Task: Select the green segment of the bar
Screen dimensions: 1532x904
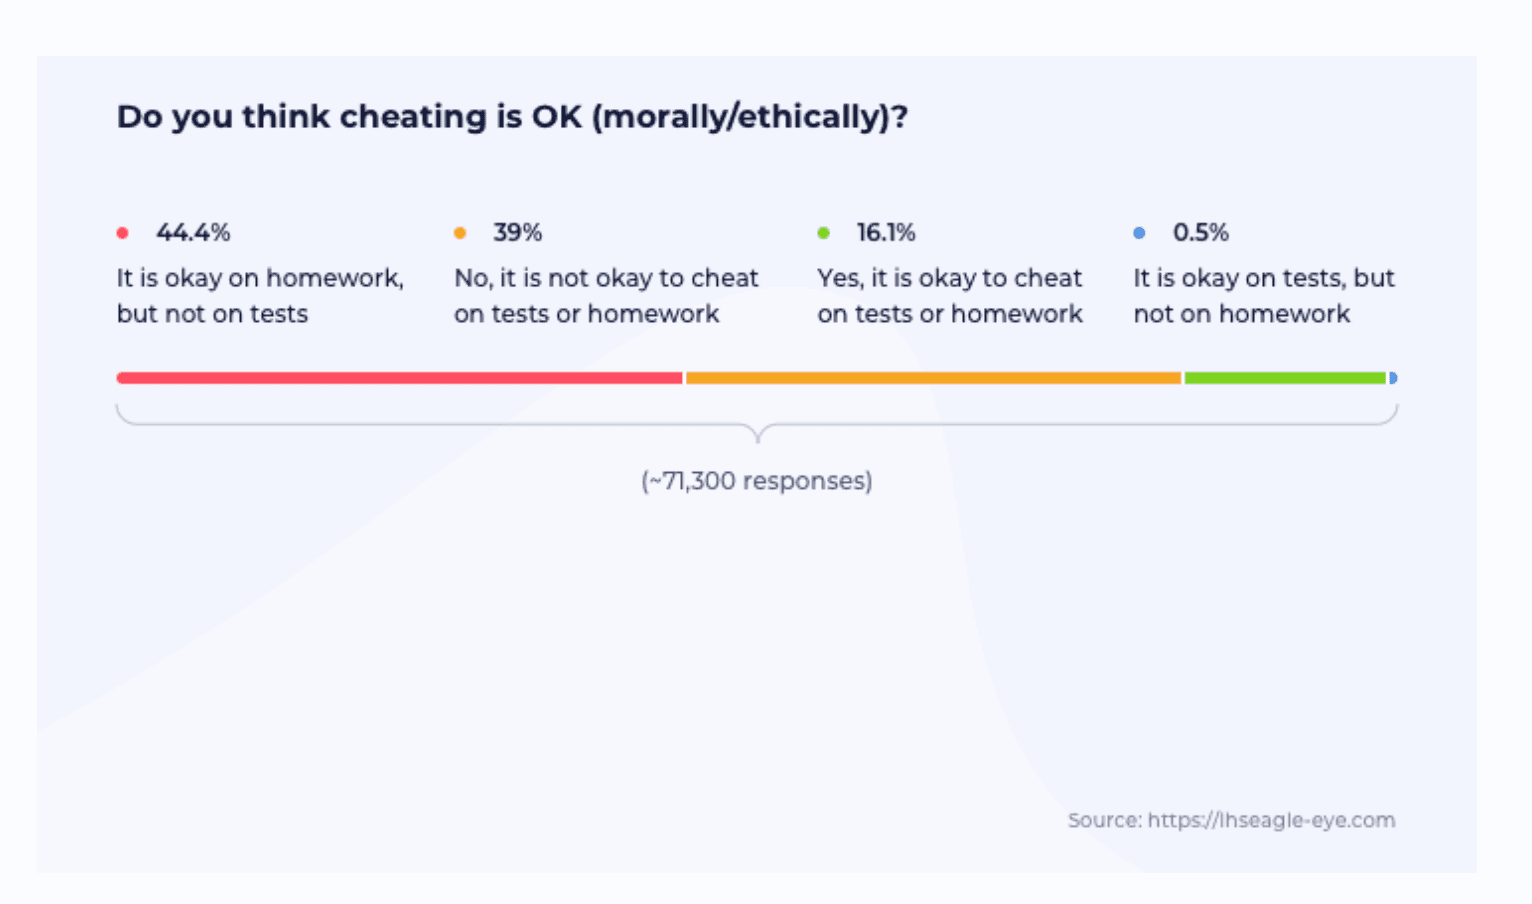Action: [x=1285, y=378]
